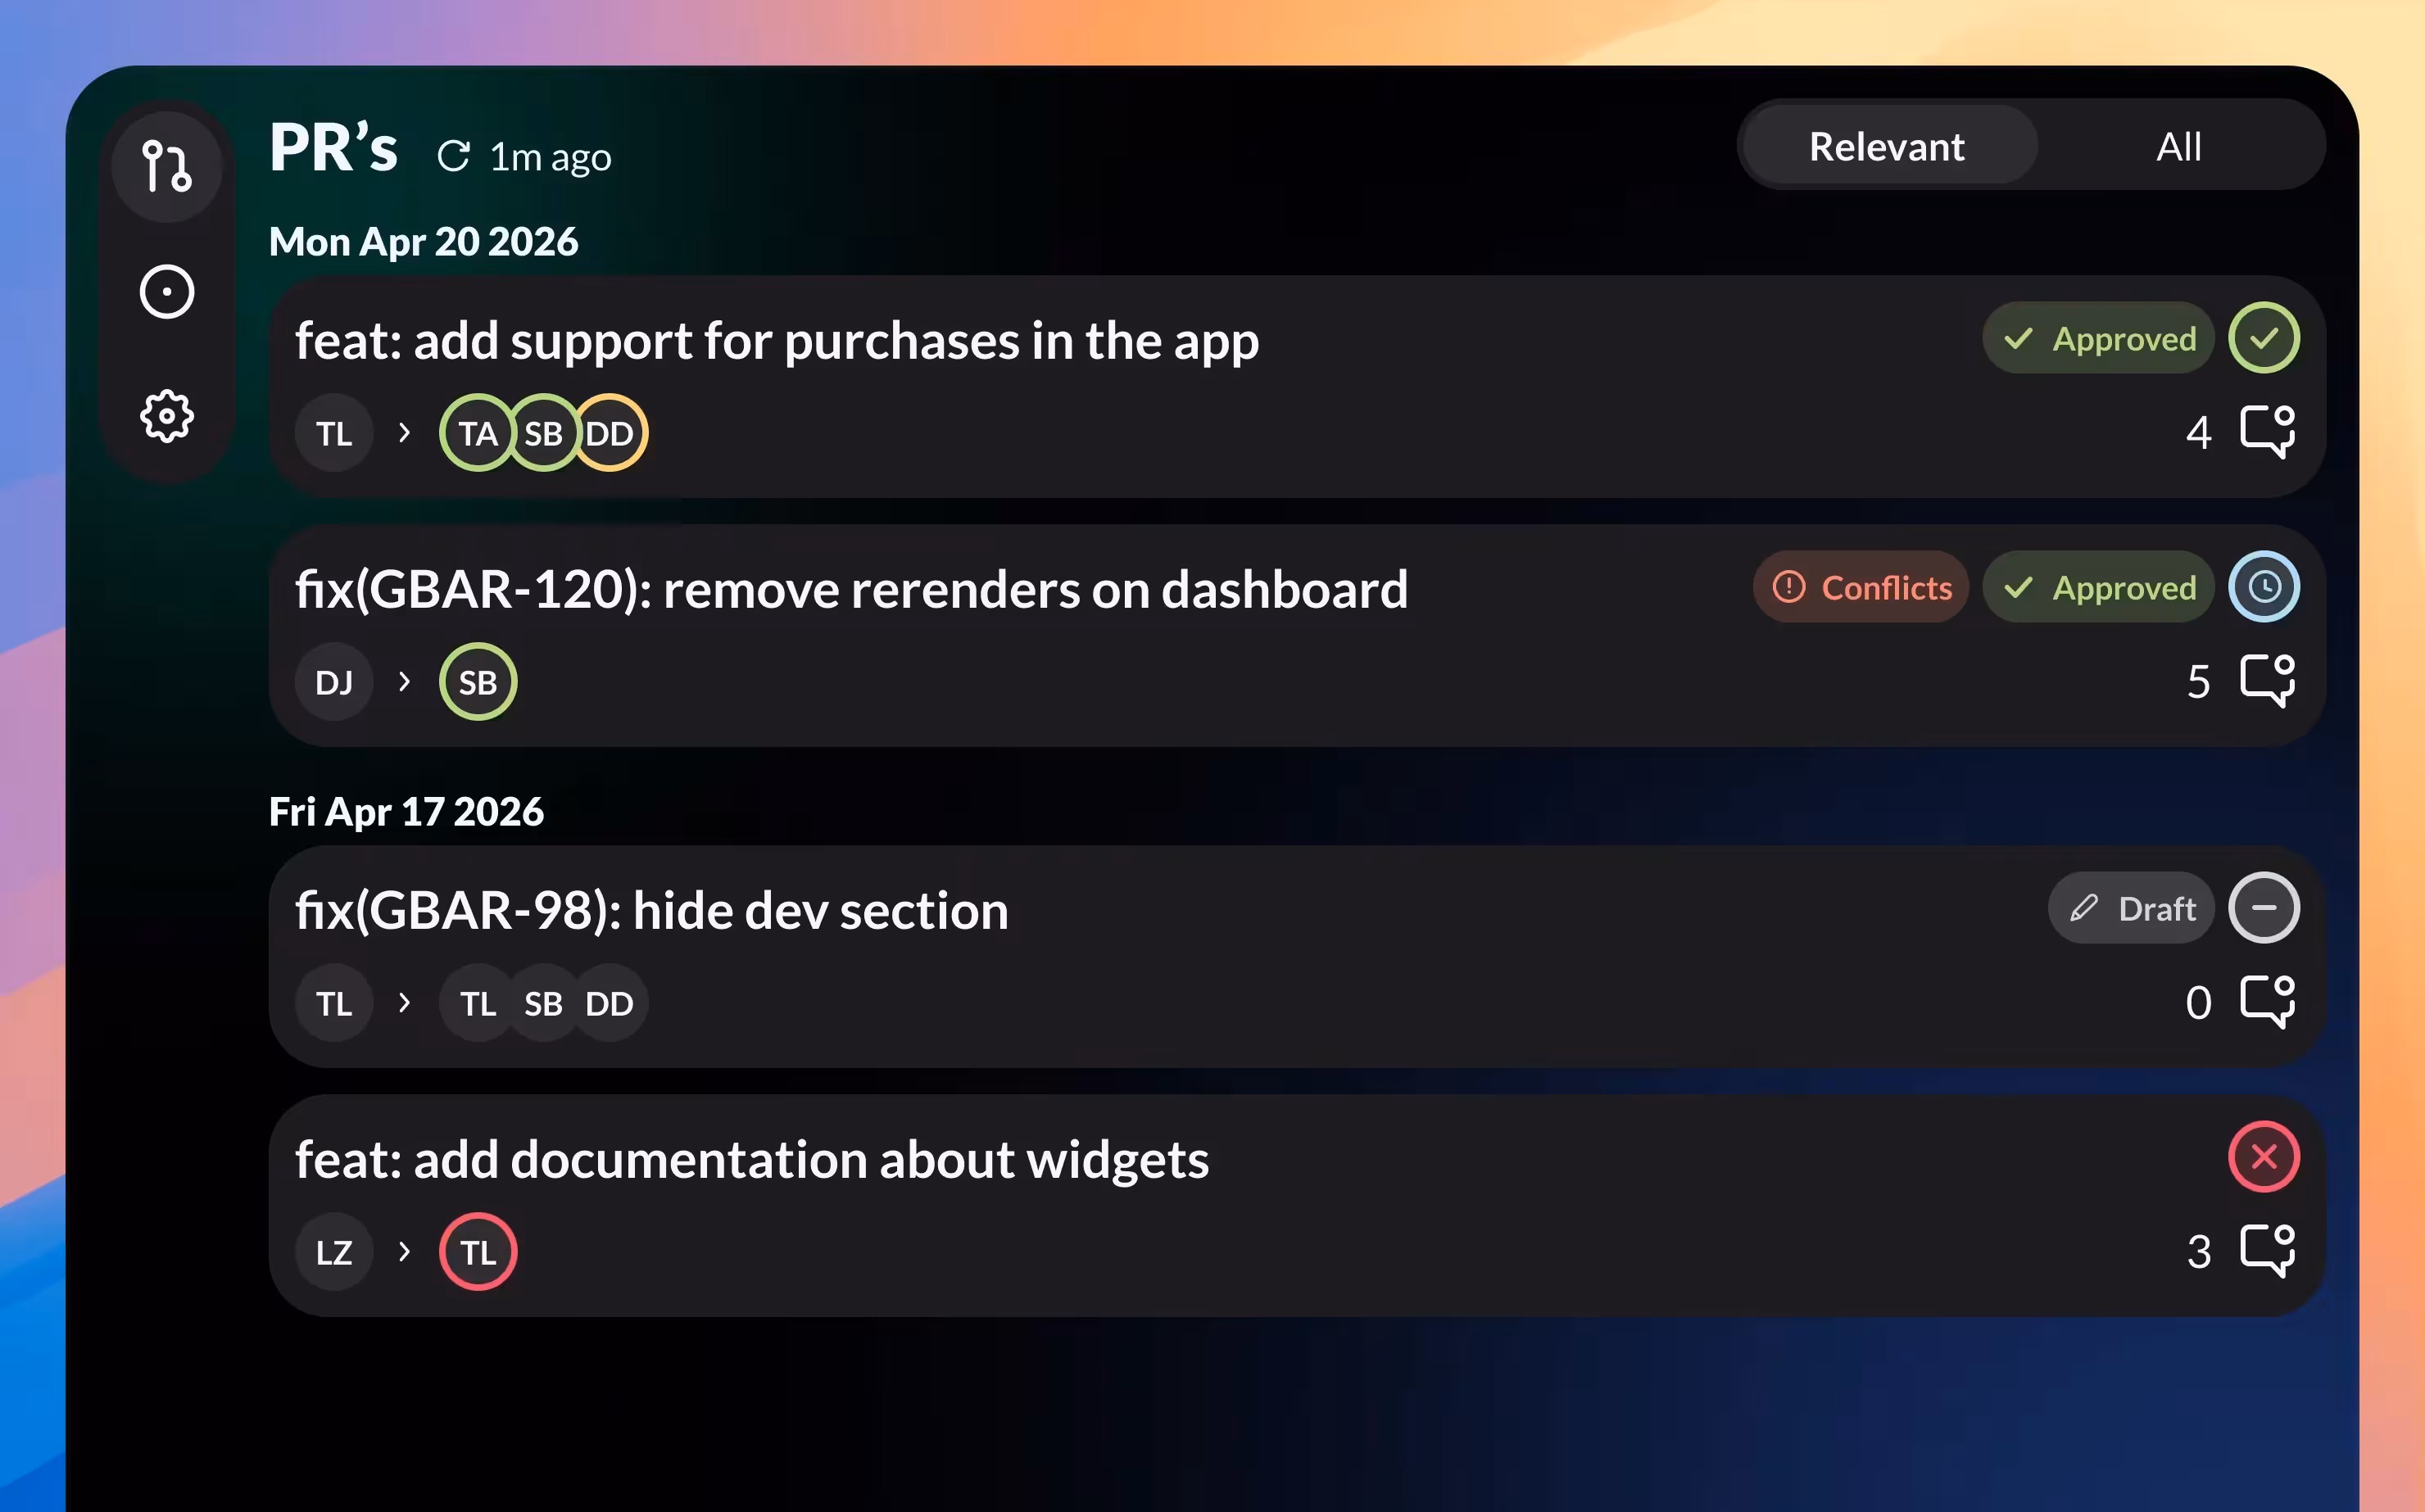Toggle the Draft badge on hide dev section

(x=2131, y=908)
